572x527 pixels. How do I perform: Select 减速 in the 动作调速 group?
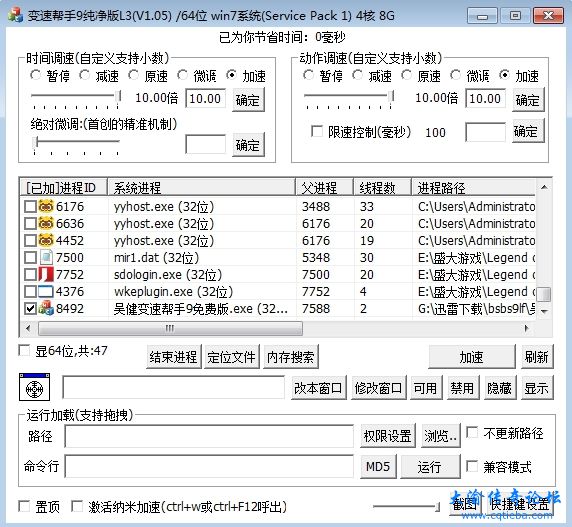point(358,75)
